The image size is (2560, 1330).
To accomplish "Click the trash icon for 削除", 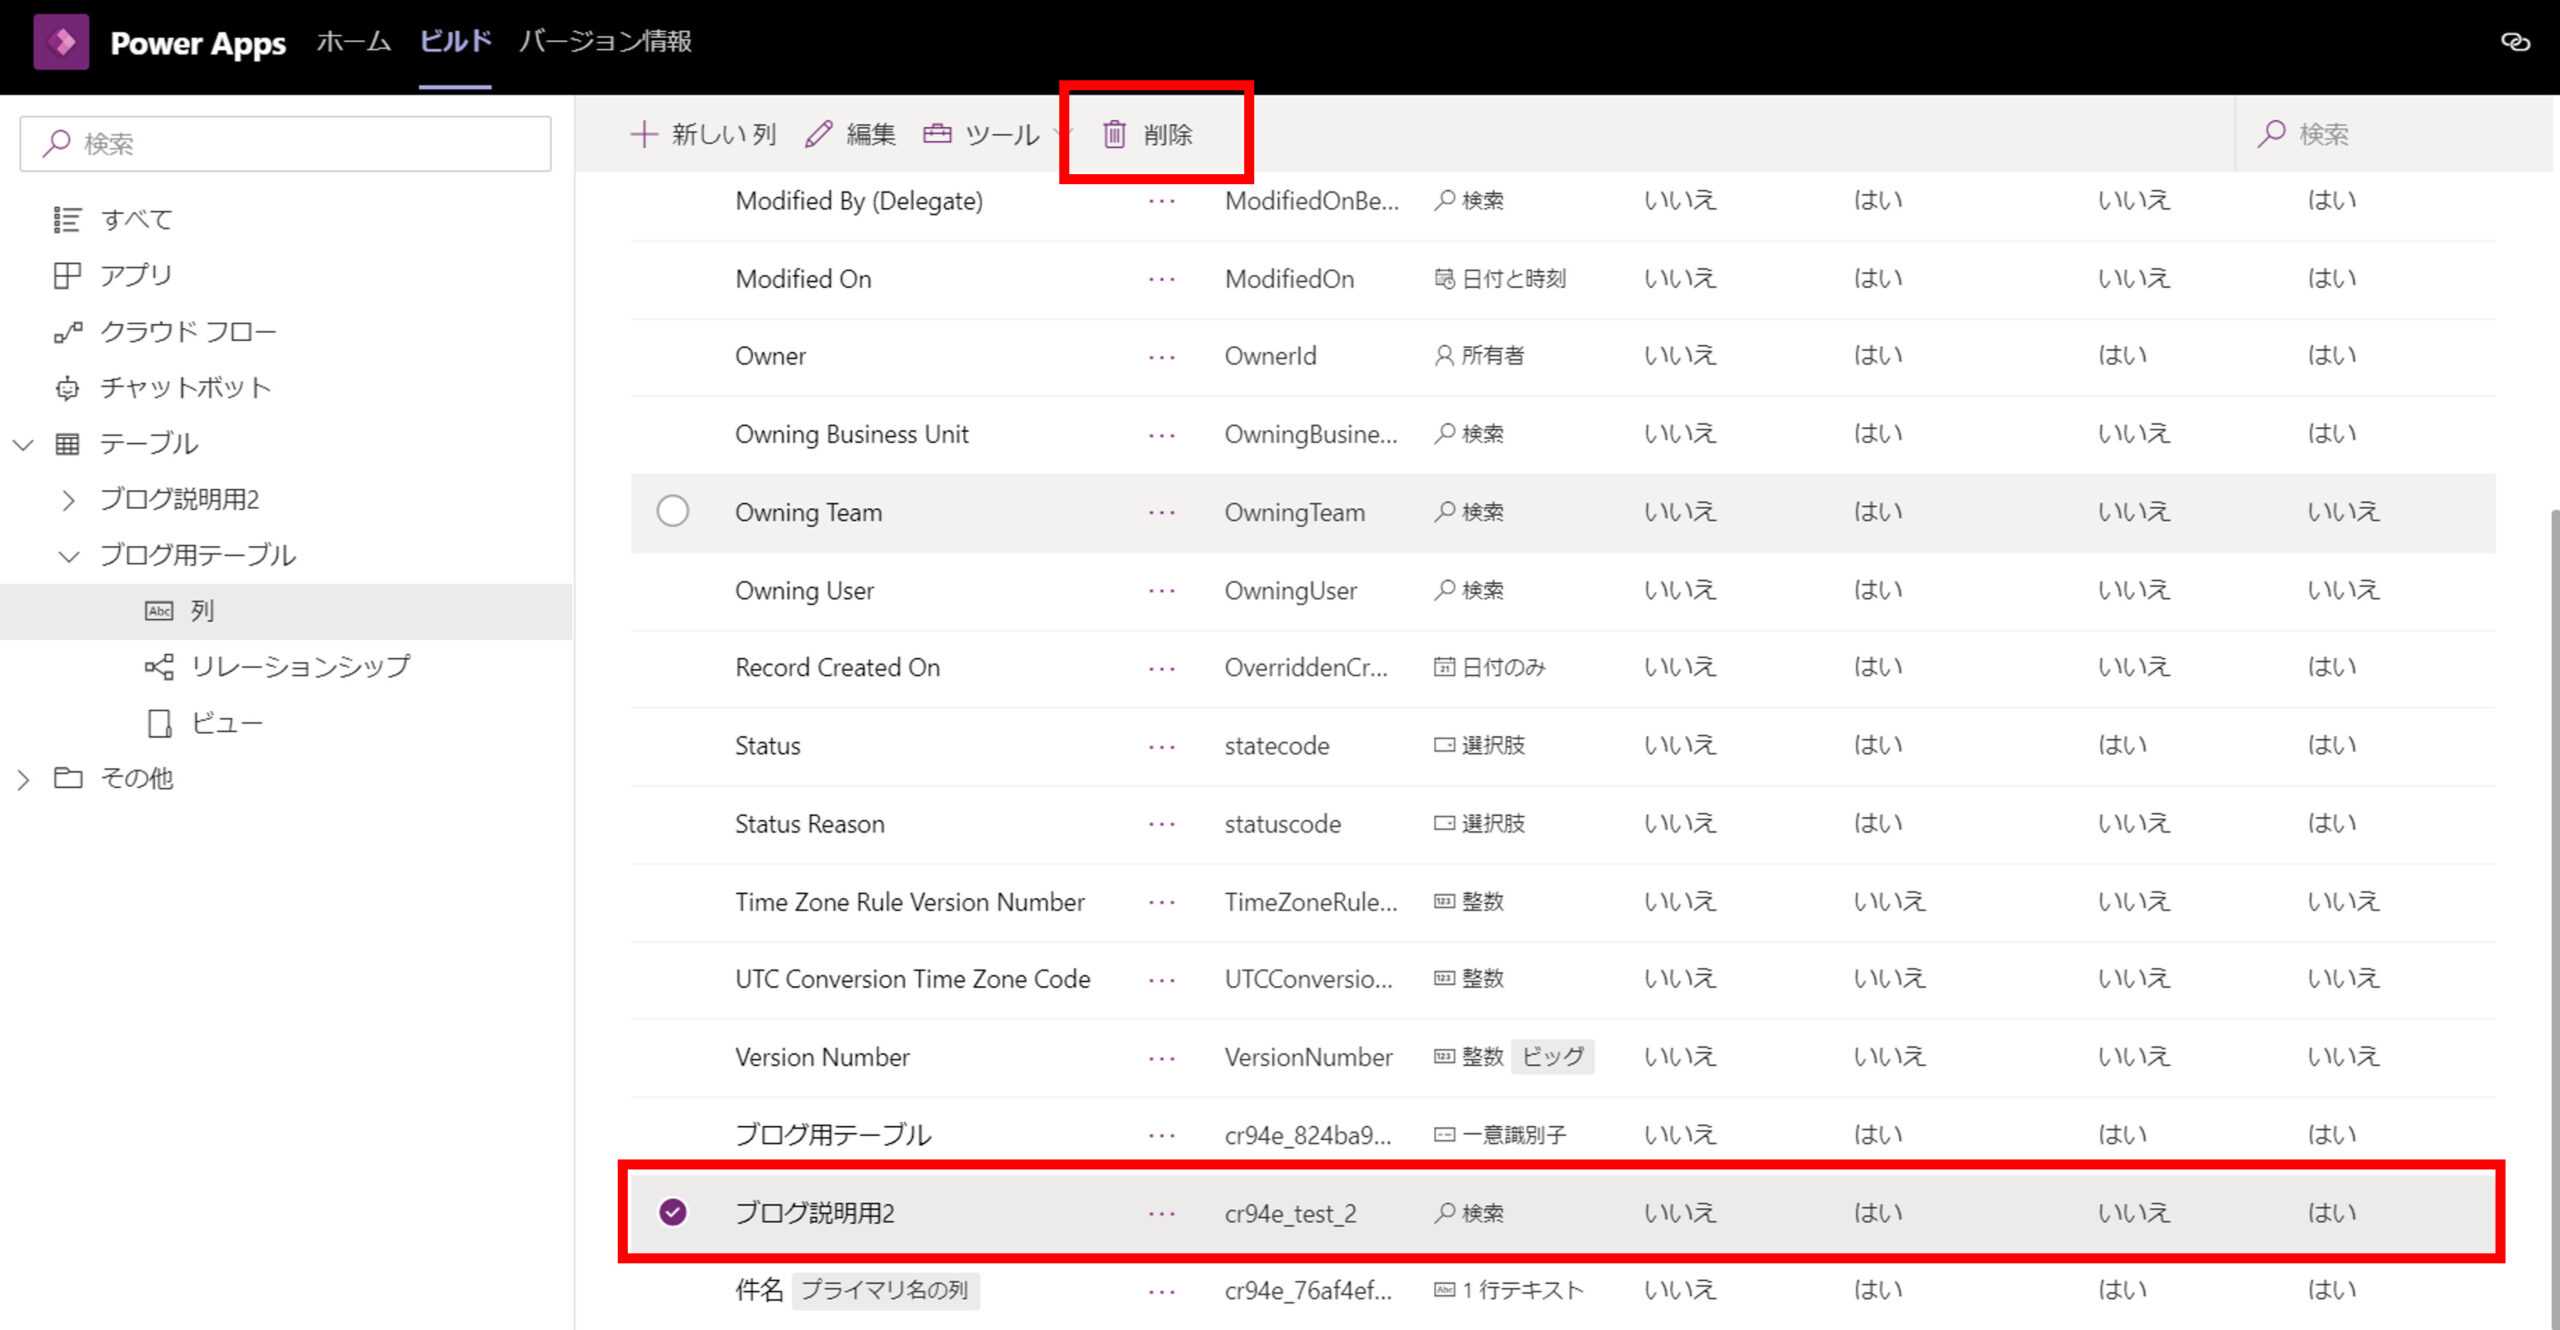I will tap(1114, 134).
